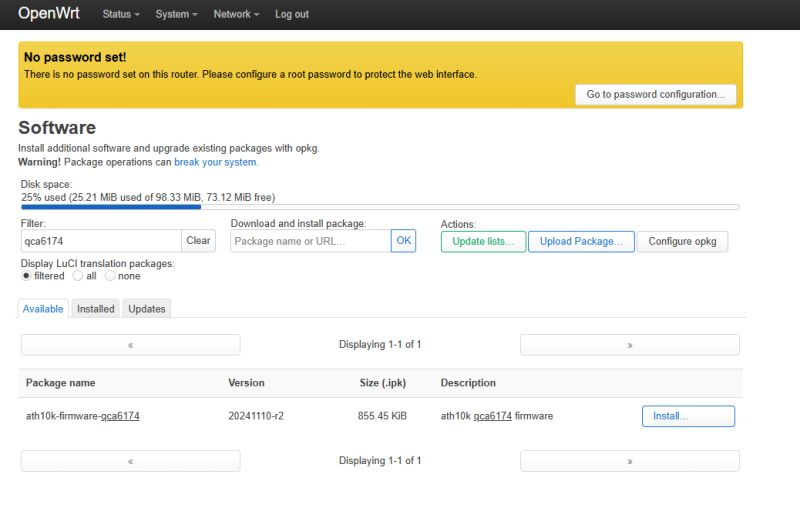Expand the System menu

point(176,14)
